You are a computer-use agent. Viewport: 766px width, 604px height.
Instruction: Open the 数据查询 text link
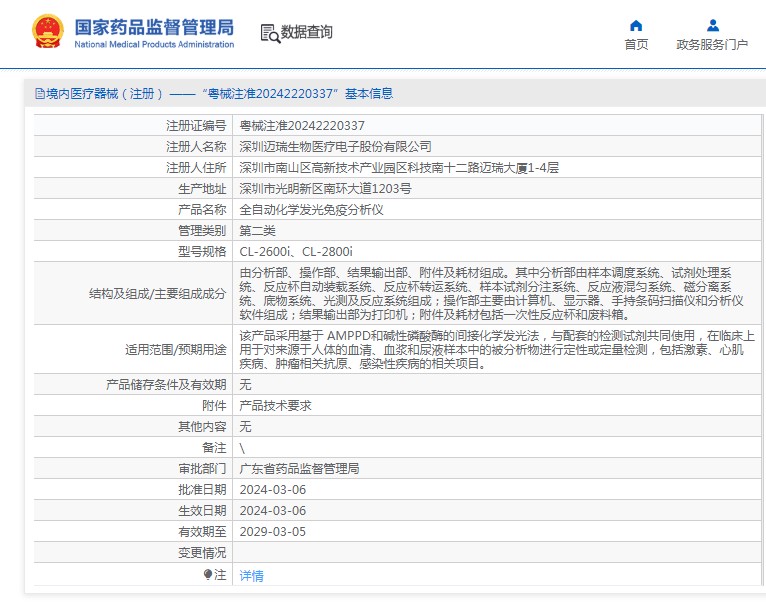(x=307, y=32)
